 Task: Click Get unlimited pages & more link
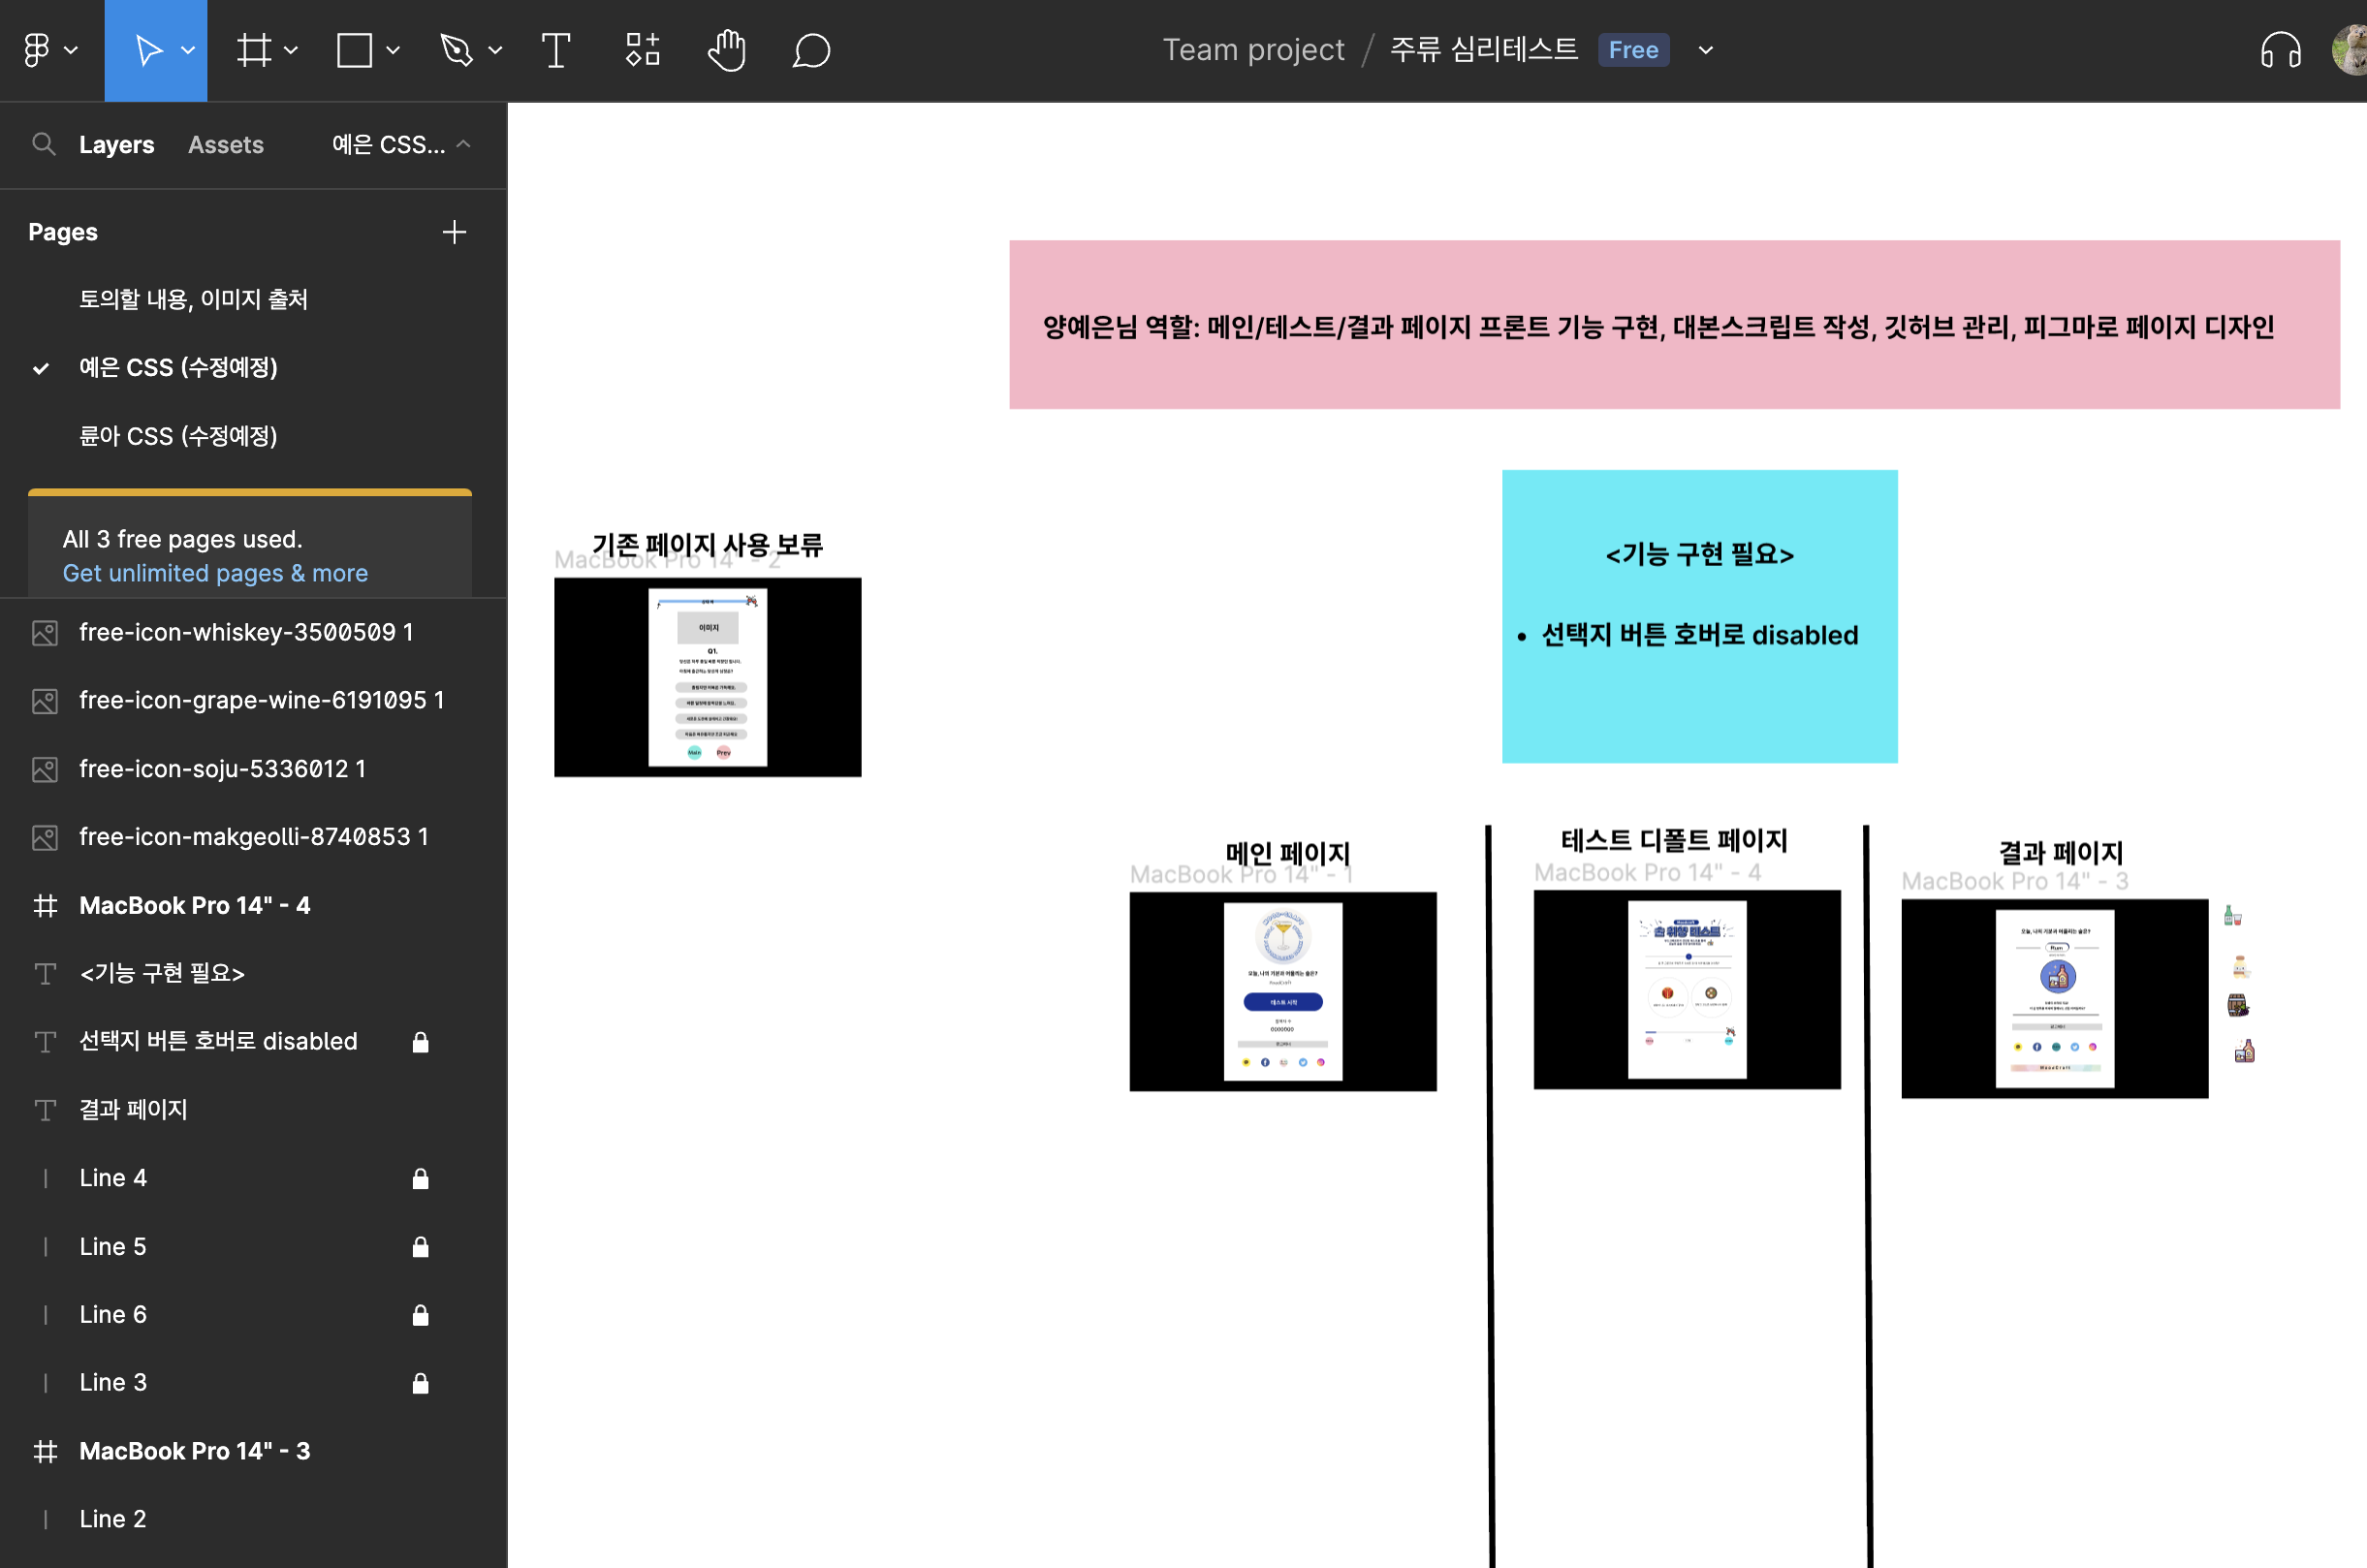coord(215,573)
